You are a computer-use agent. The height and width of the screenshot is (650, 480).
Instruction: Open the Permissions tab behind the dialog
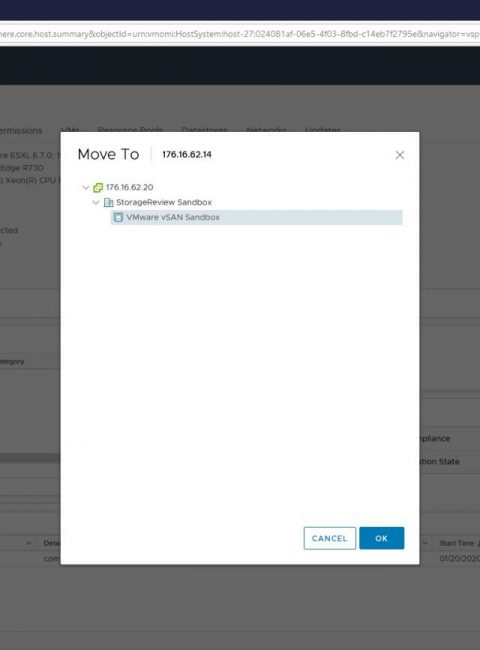pyautogui.click(x=21, y=131)
